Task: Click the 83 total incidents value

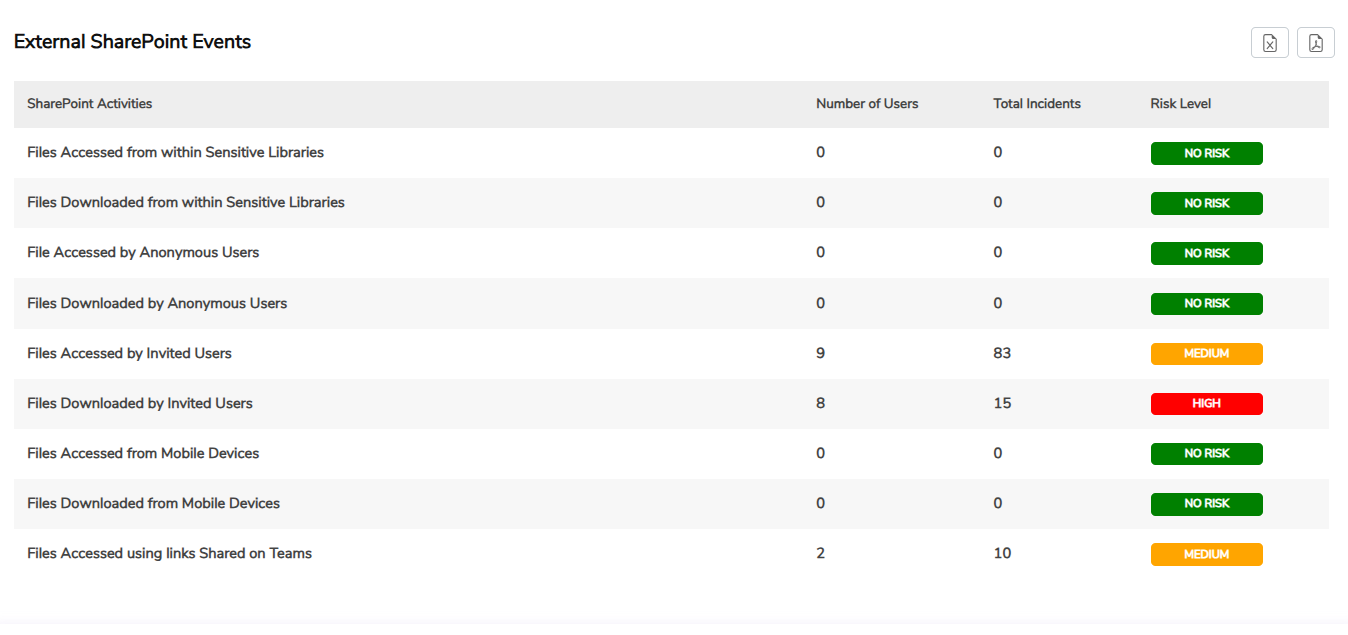Action: (1002, 353)
